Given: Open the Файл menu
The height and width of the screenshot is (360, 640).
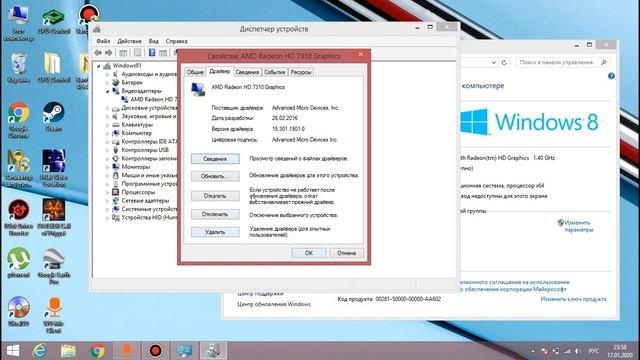Looking at the screenshot, I should coord(103,41).
